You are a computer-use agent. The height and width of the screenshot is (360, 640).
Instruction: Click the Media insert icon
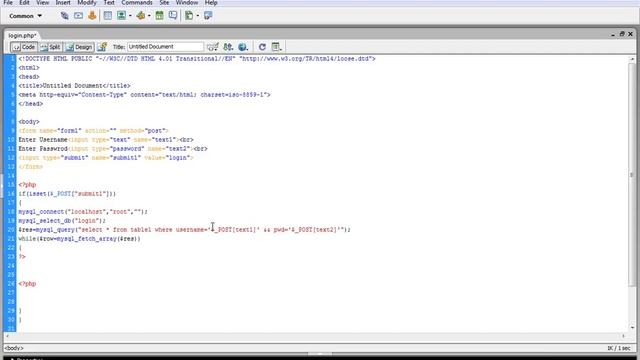click(141, 16)
